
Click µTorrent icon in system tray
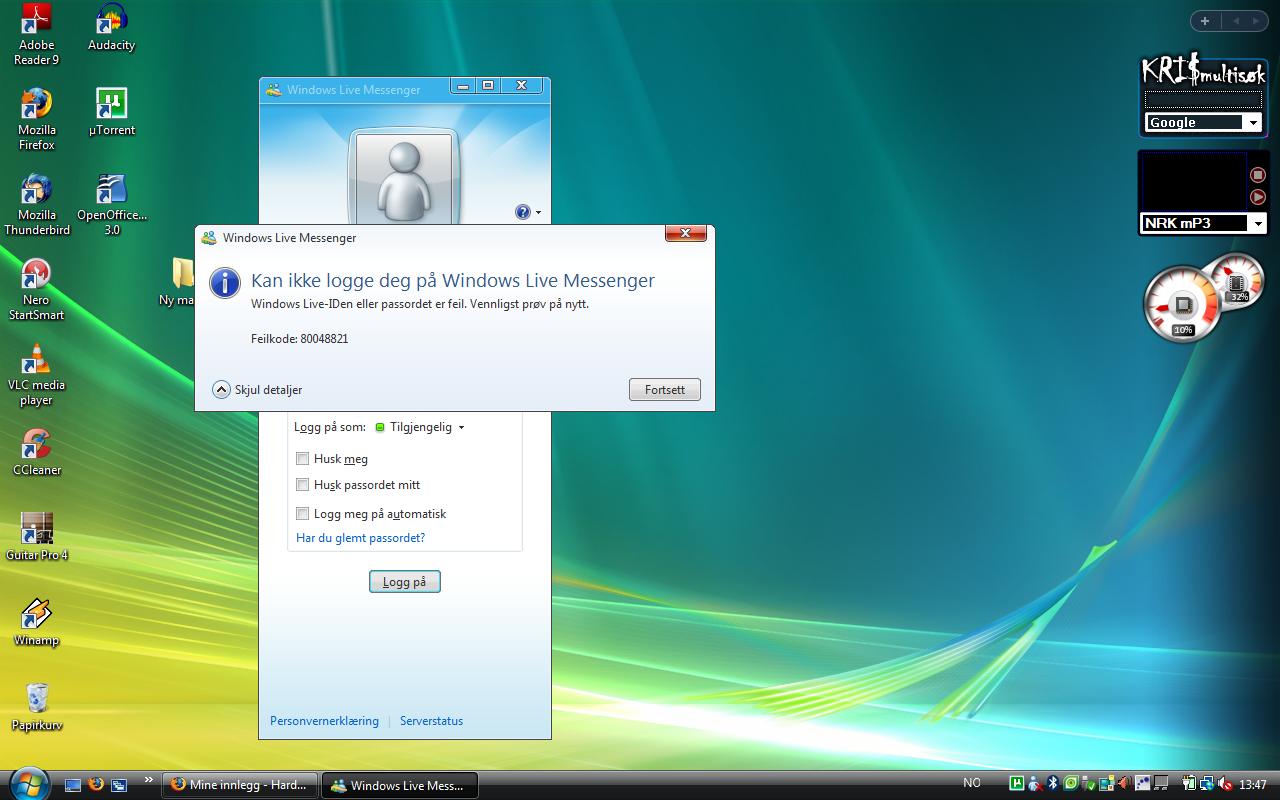click(1017, 783)
